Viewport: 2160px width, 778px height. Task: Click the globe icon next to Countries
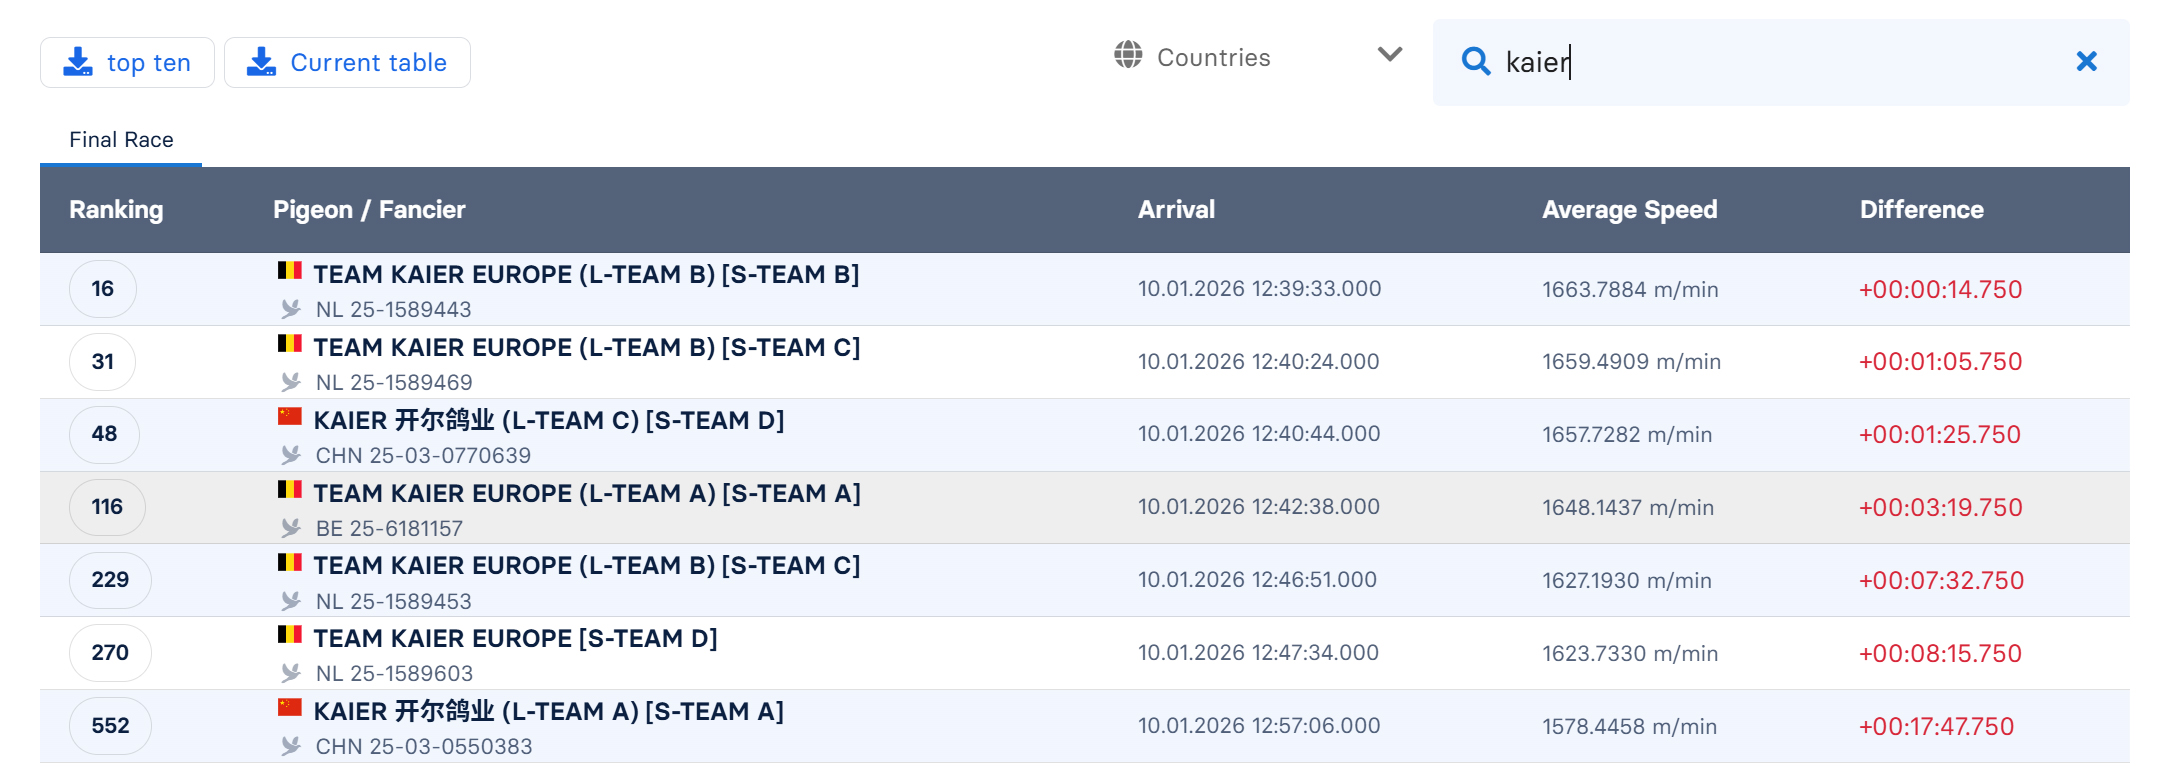(x=1128, y=55)
